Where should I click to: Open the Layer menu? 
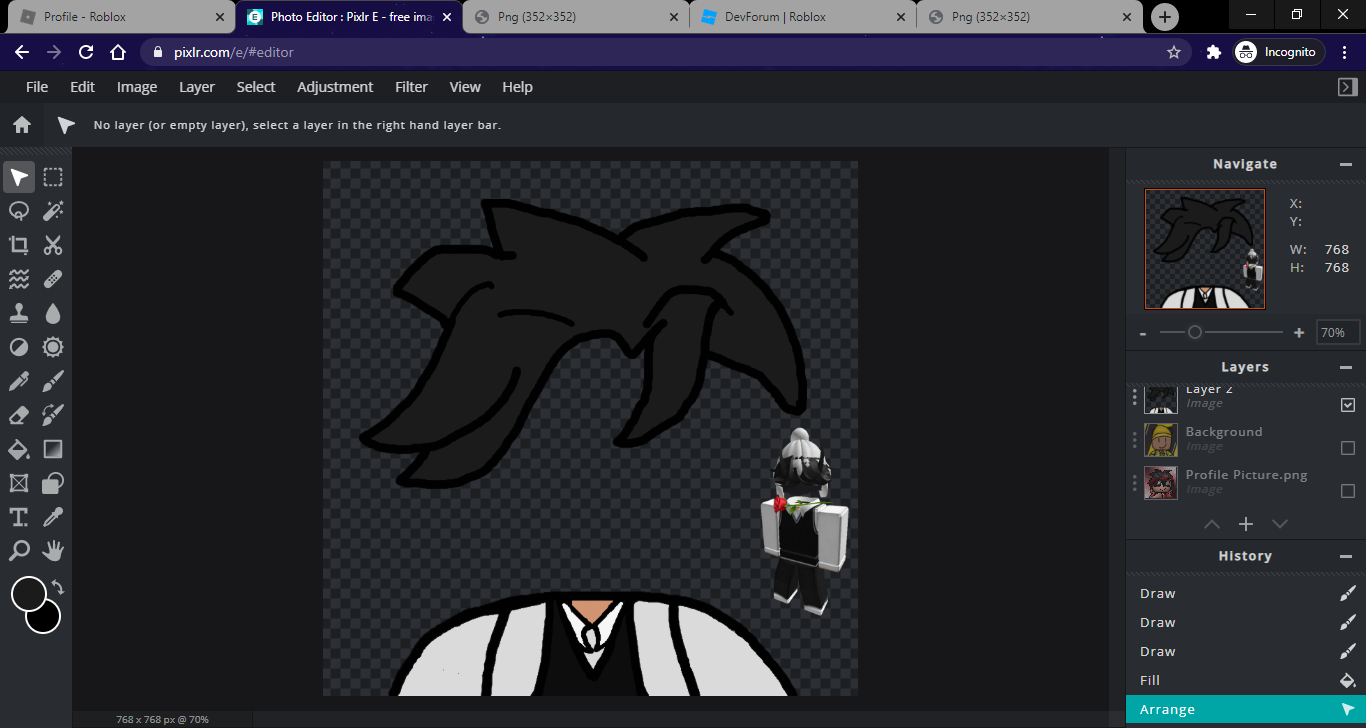click(x=197, y=87)
